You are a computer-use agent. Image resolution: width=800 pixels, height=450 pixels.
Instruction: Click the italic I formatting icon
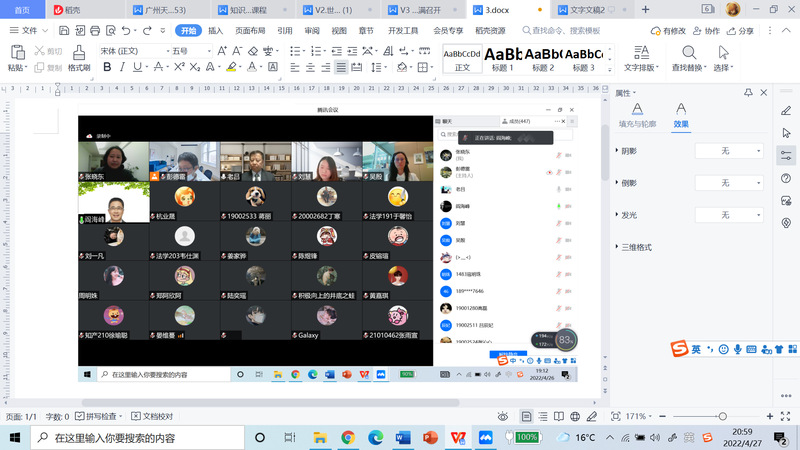tap(122, 68)
